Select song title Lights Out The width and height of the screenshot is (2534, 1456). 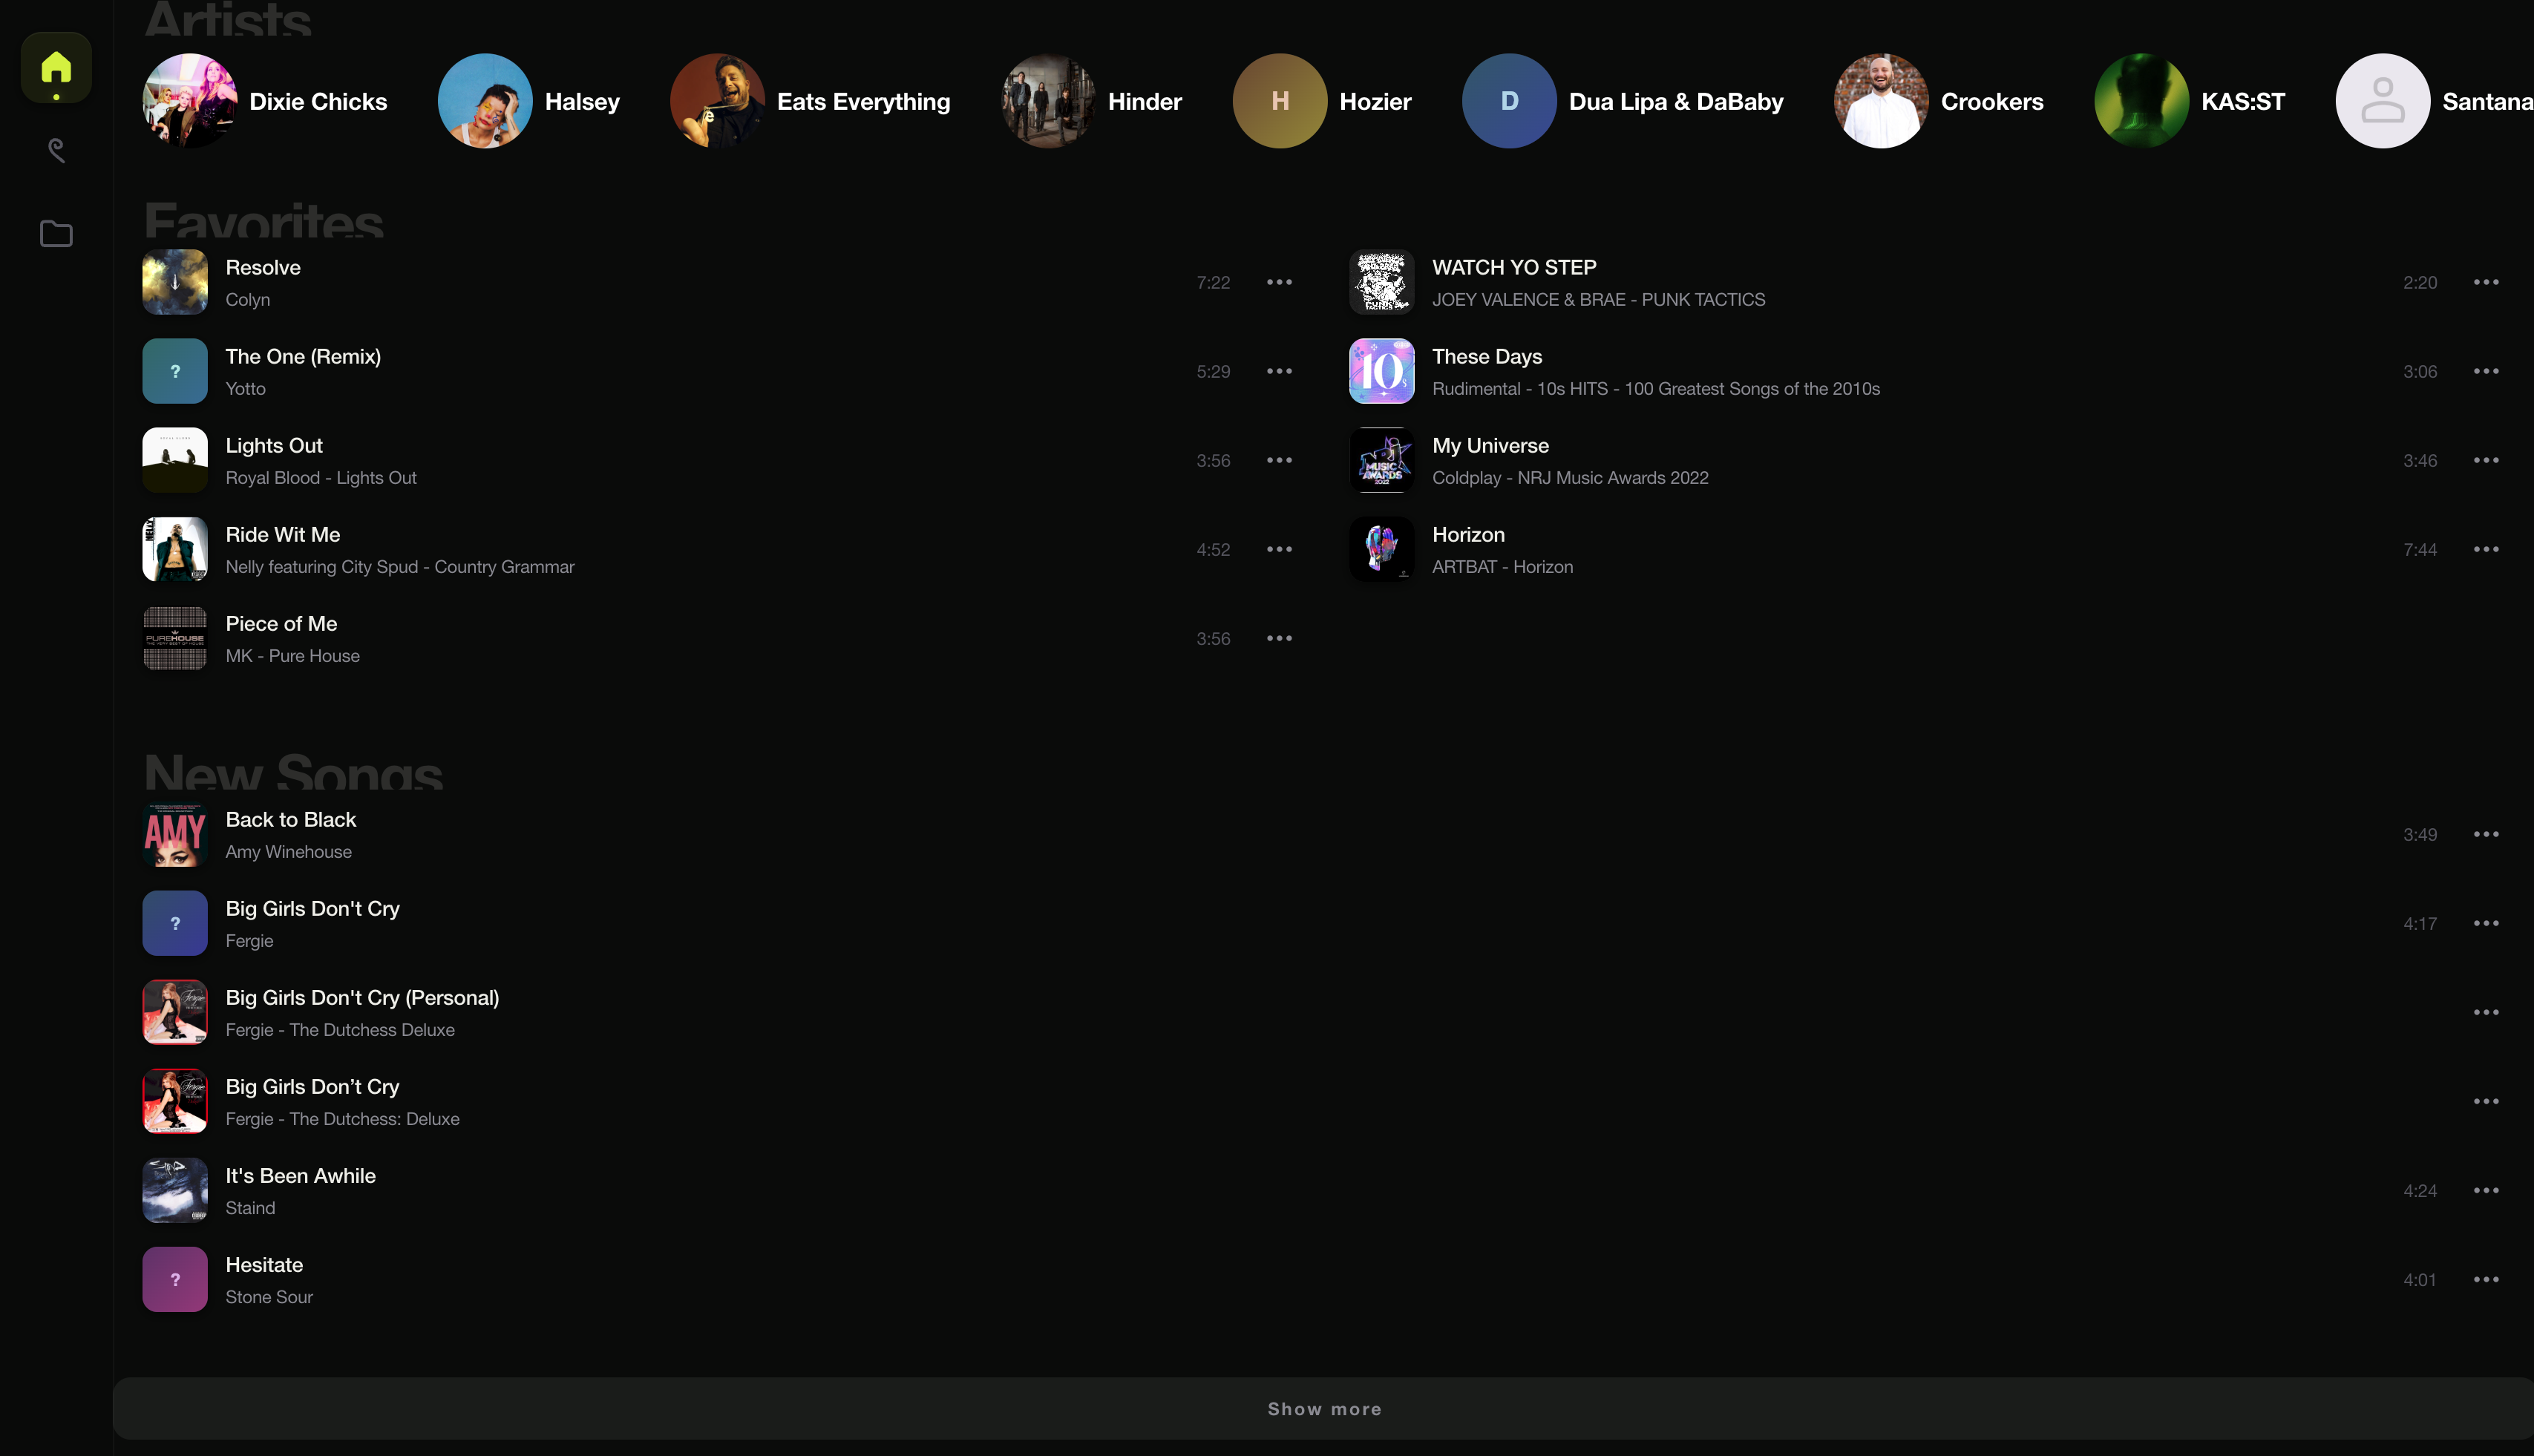coord(274,445)
